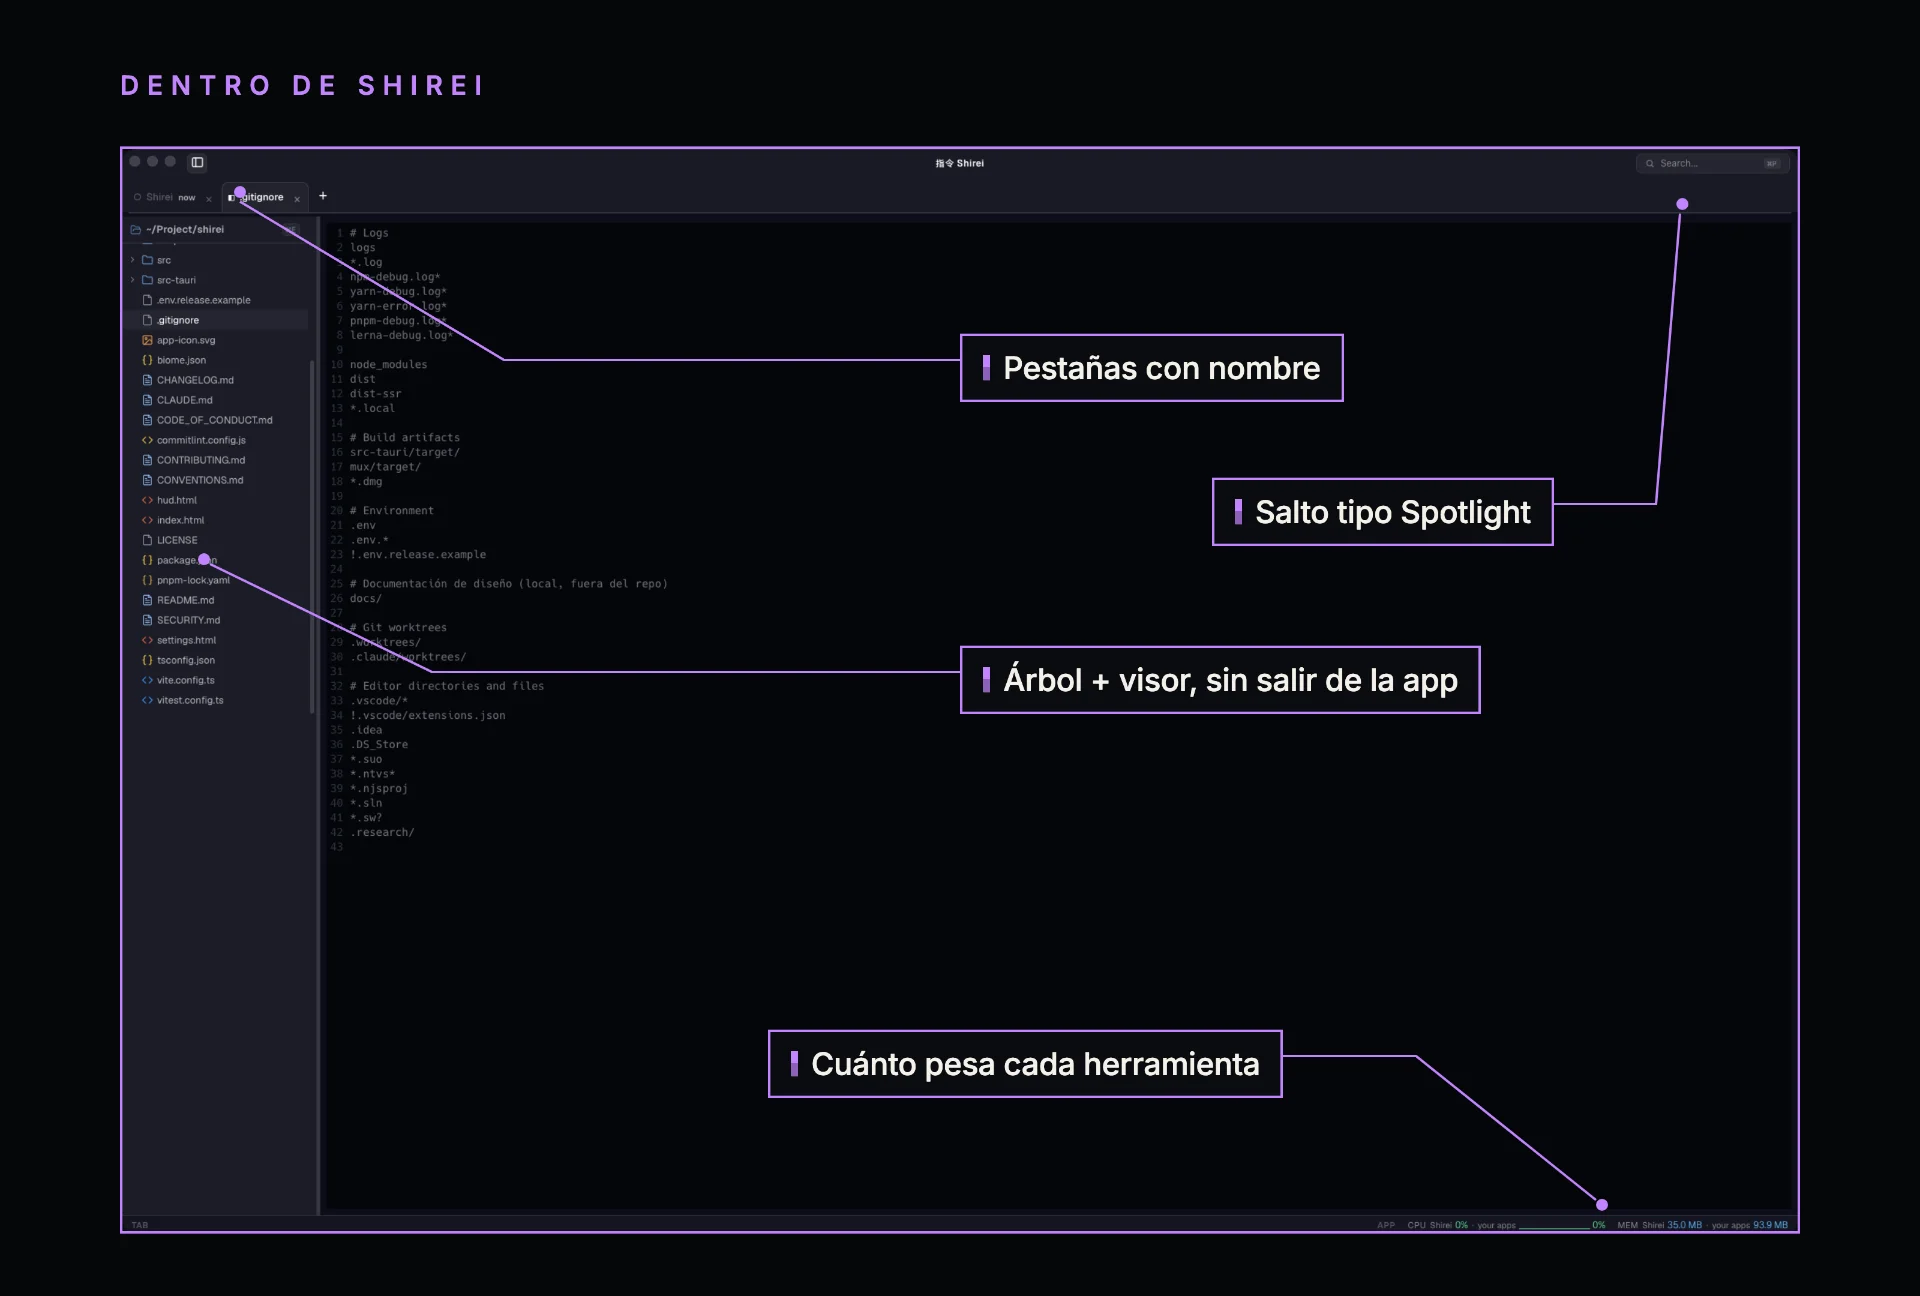The image size is (1920, 1296).
Task: Open biome.json file
Action: [181, 360]
